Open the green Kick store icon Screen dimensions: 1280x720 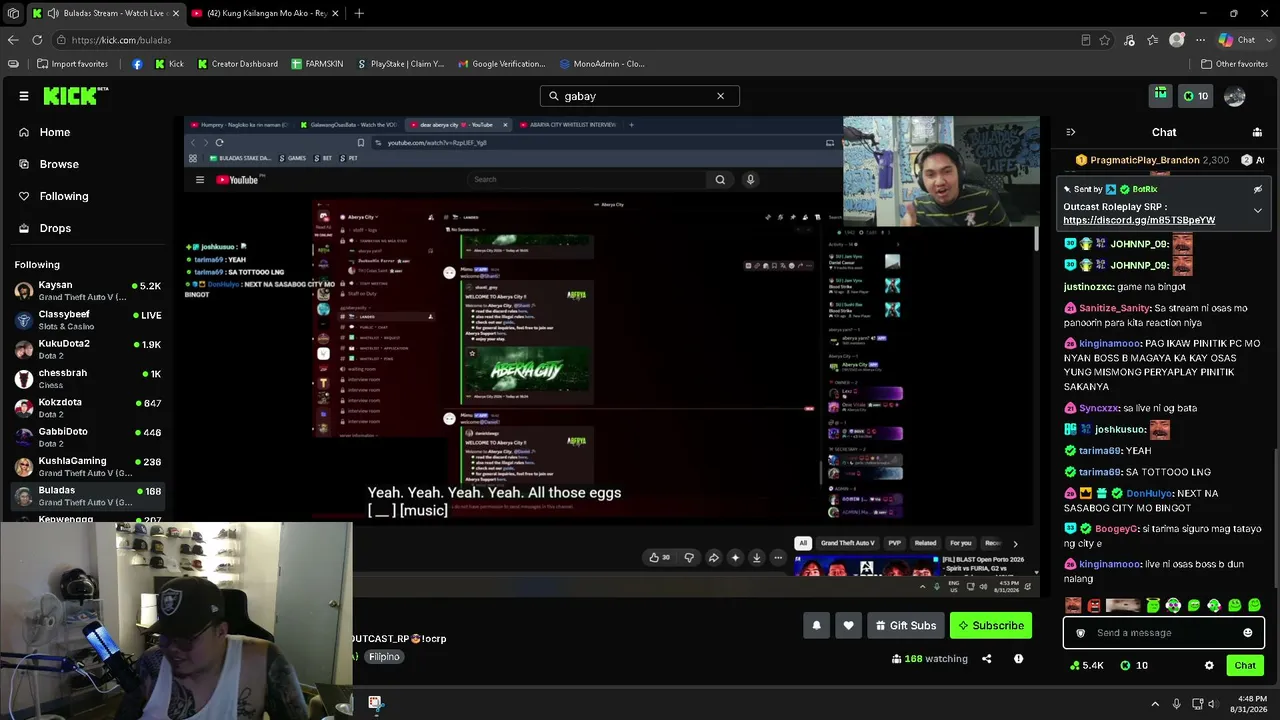click(1160, 95)
